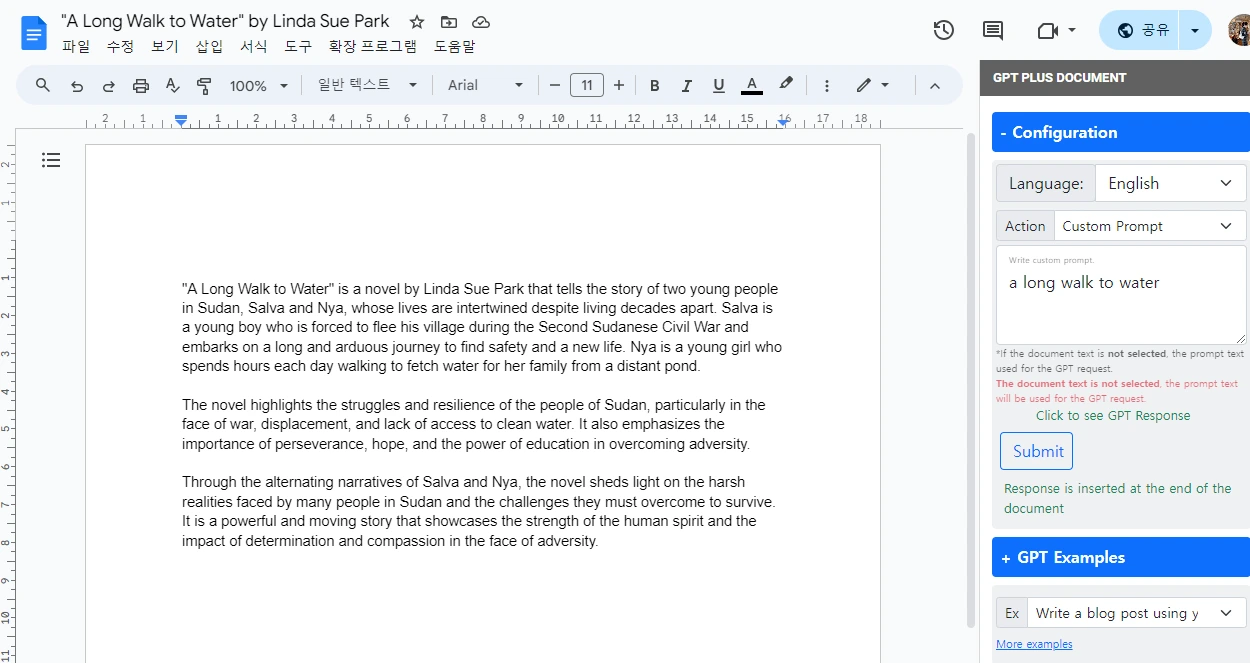Click paragraph starting "Through the alternating narratives"

[479, 511]
